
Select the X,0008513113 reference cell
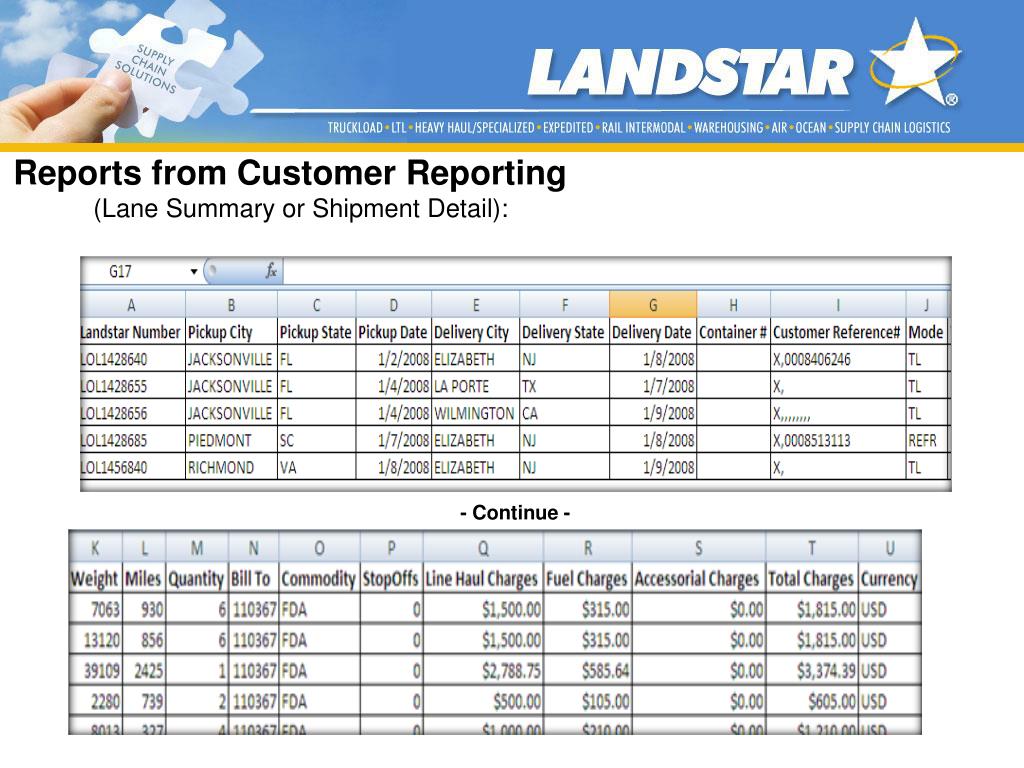(839, 441)
